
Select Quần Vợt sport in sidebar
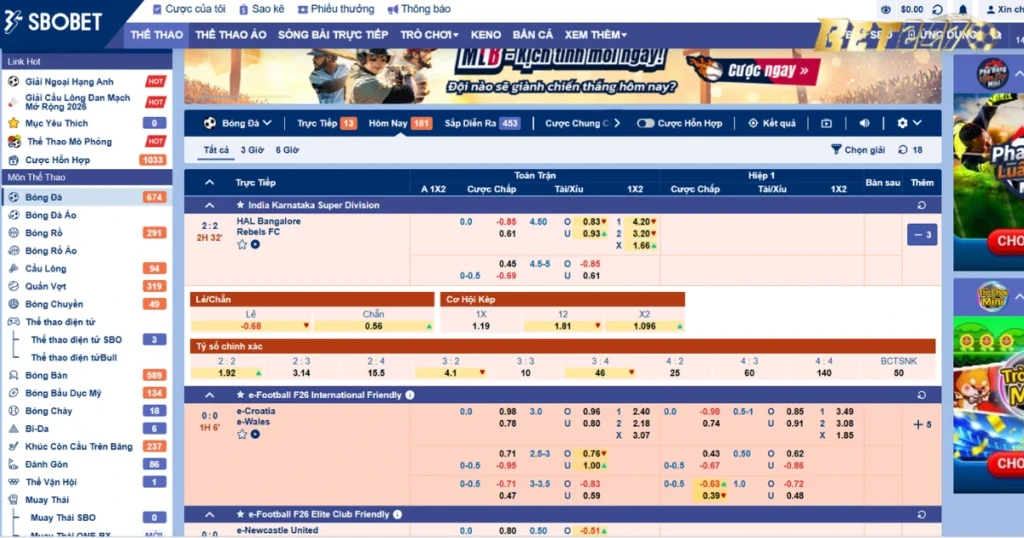(87, 286)
